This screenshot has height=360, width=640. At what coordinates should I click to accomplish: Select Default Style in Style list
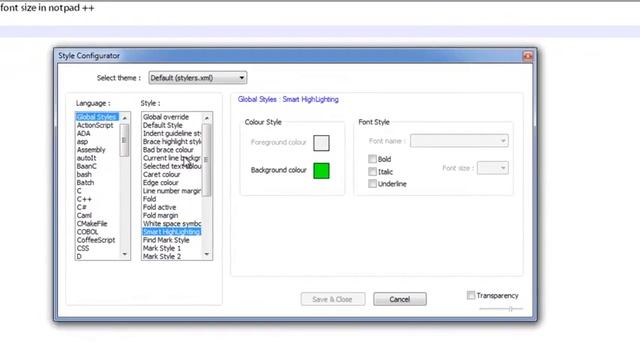pyautogui.click(x=162, y=125)
